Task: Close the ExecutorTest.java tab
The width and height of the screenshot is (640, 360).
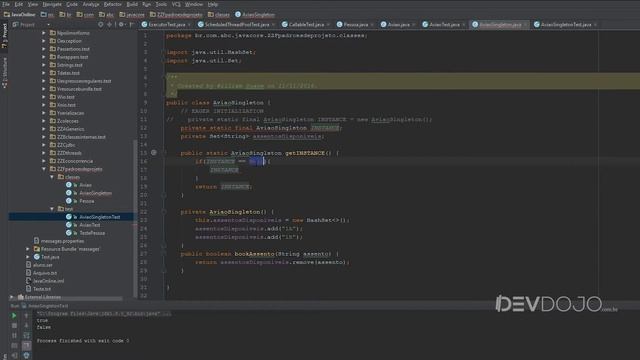Action: [189, 25]
